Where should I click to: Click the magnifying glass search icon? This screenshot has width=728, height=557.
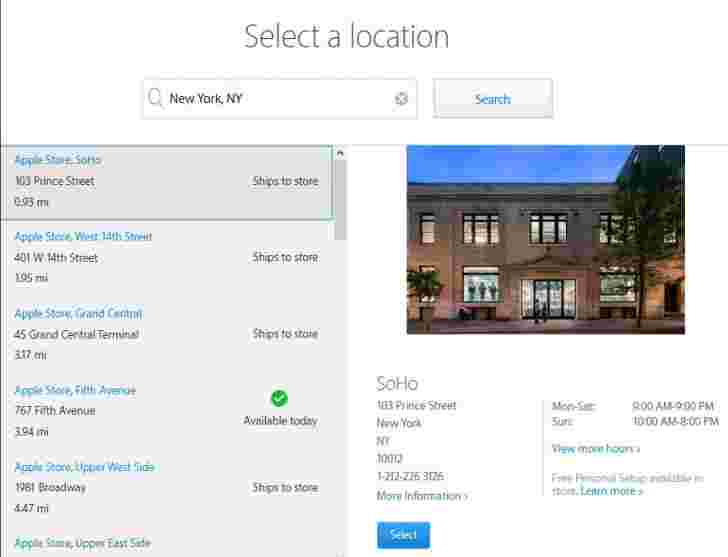(155, 98)
